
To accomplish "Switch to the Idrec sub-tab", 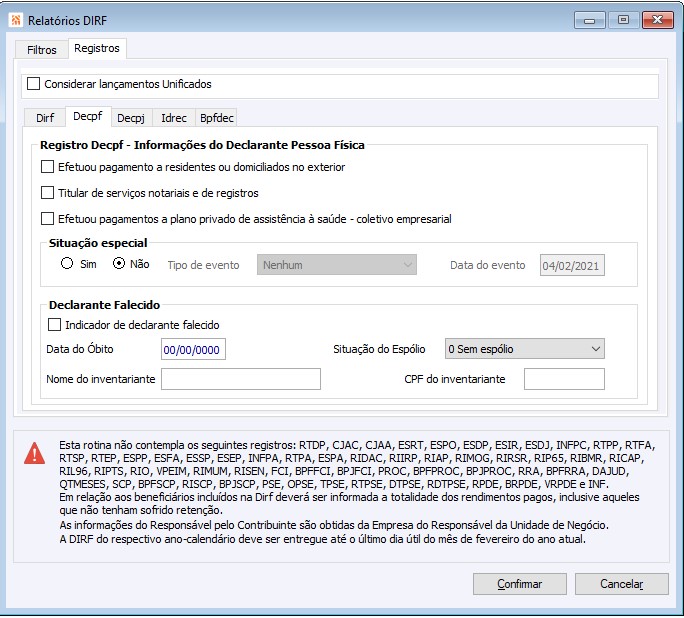I will point(174,118).
